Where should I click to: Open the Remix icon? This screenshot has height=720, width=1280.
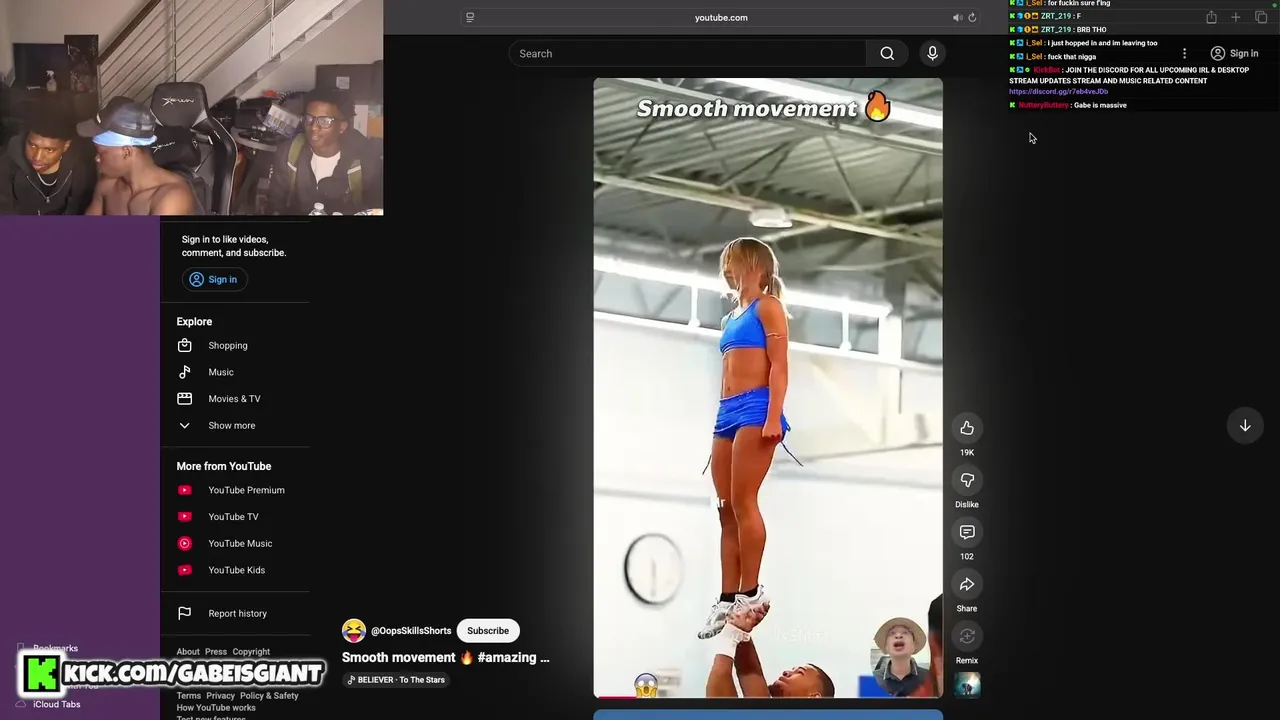click(967, 636)
